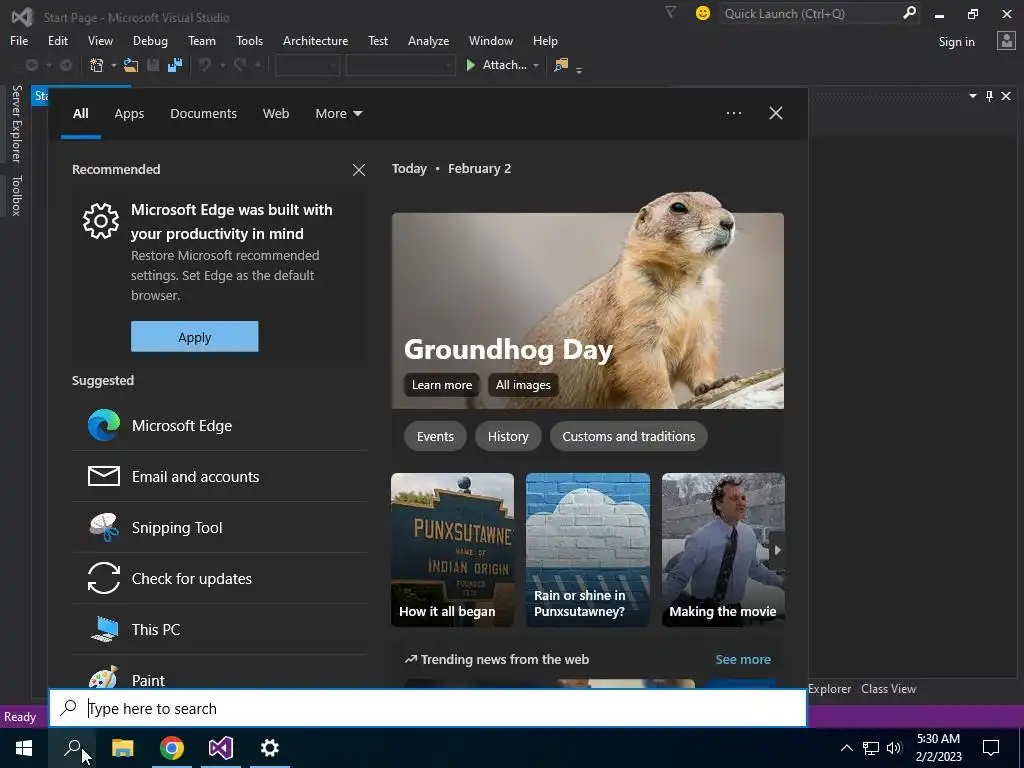1024x768 pixels.
Task: Open the Test menu
Action: pyautogui.click(x=377, y=40)
